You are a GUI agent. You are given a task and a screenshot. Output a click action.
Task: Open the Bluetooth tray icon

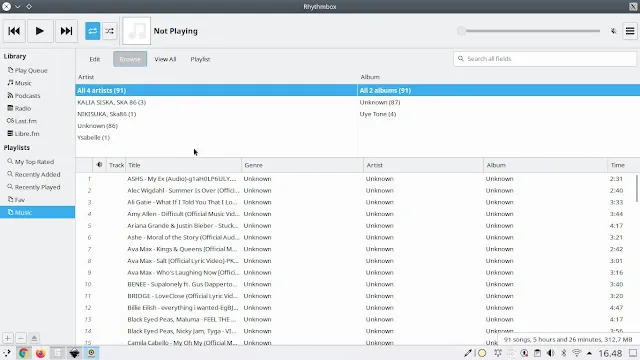pyautogui.click(x=564, y=353)
